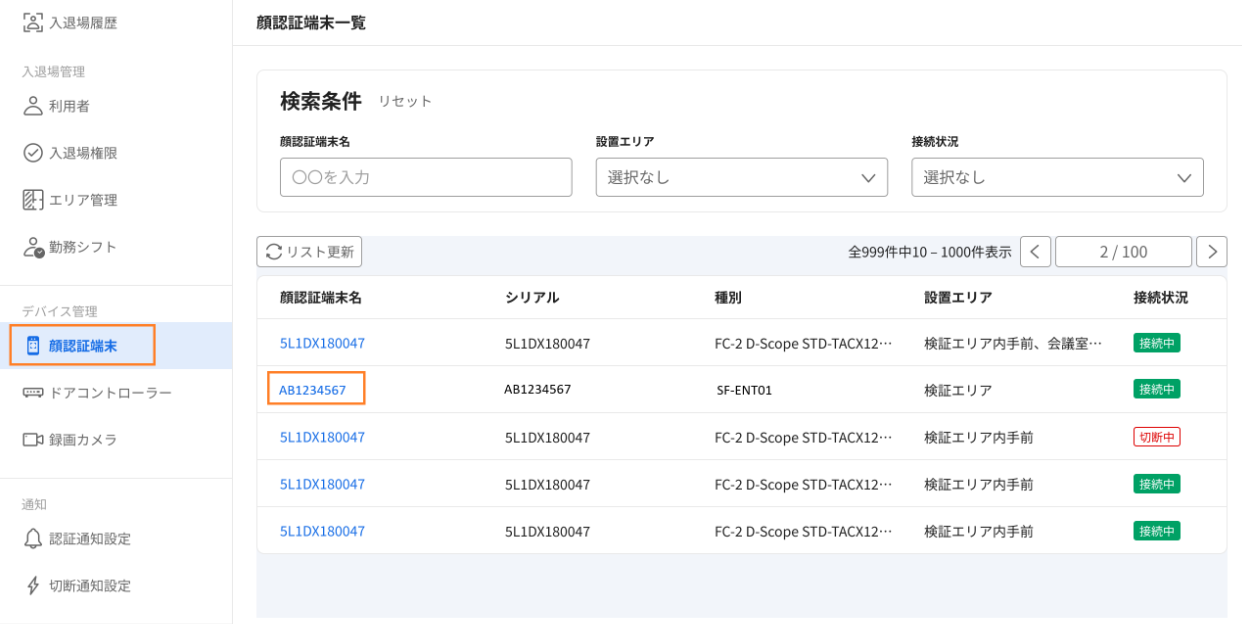Select the 利用者 person icon
Image resolution: width=1242 pixels, height=624 pixels.
coord(33,106)
